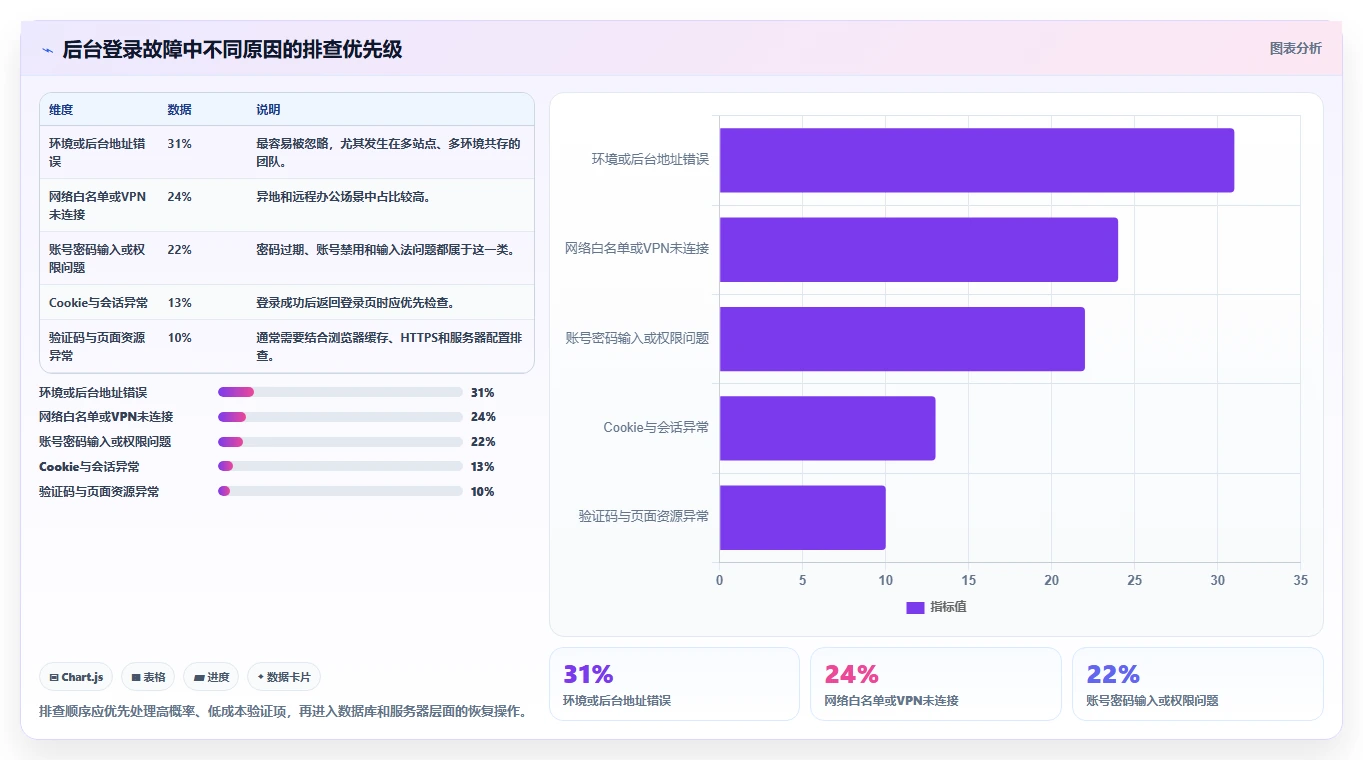The image size is (1363, 760).
Task: Click the 22% value in the table
Action: pos(180,250)
